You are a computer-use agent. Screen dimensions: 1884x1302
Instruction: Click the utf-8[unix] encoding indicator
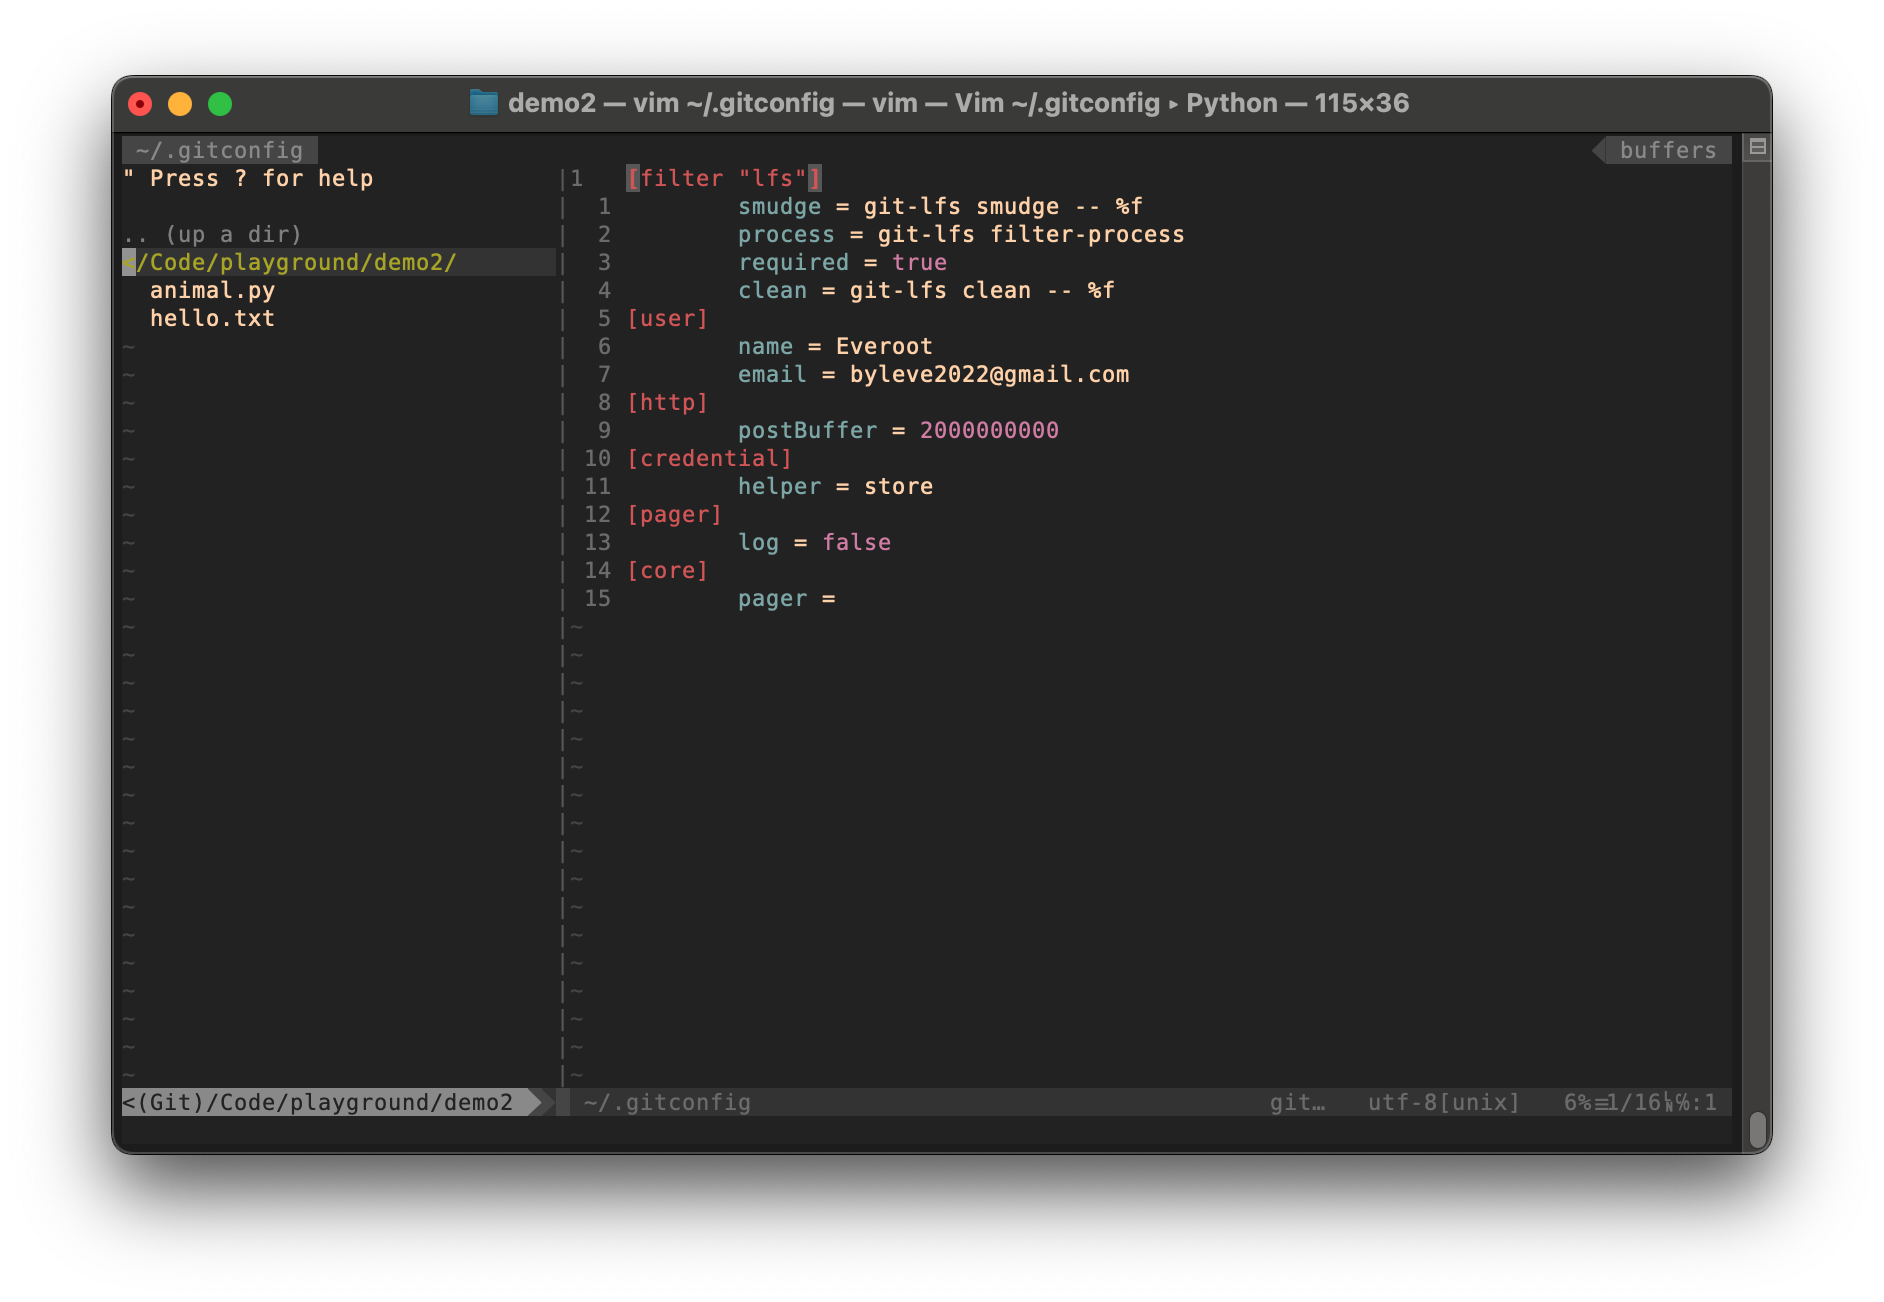pyautogui.click(x=1443, y=1102)
